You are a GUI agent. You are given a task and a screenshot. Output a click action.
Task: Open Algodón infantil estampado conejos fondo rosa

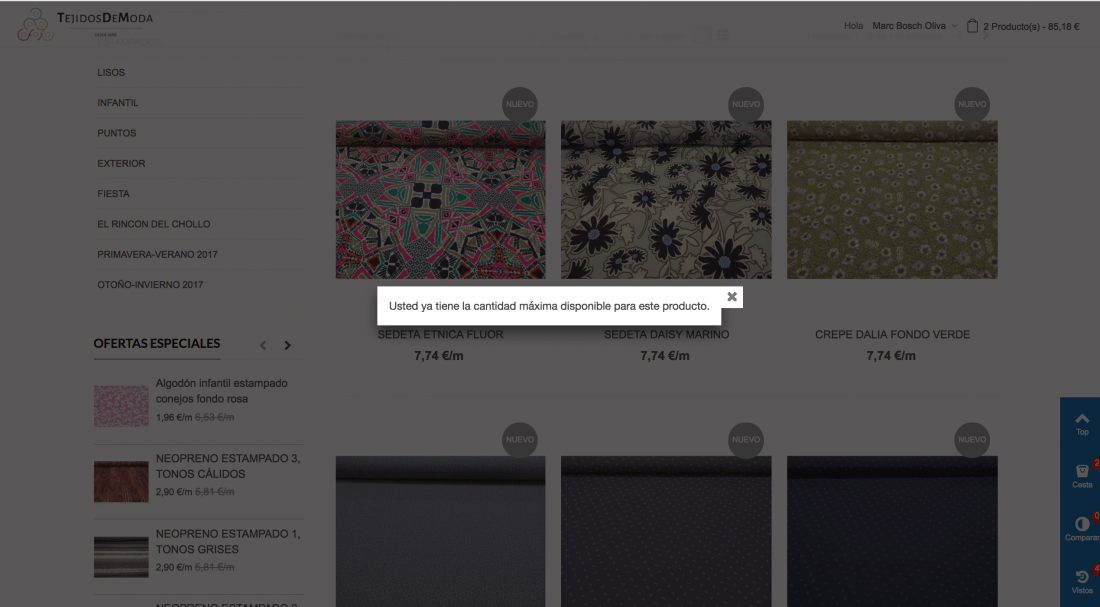[222, 391]
